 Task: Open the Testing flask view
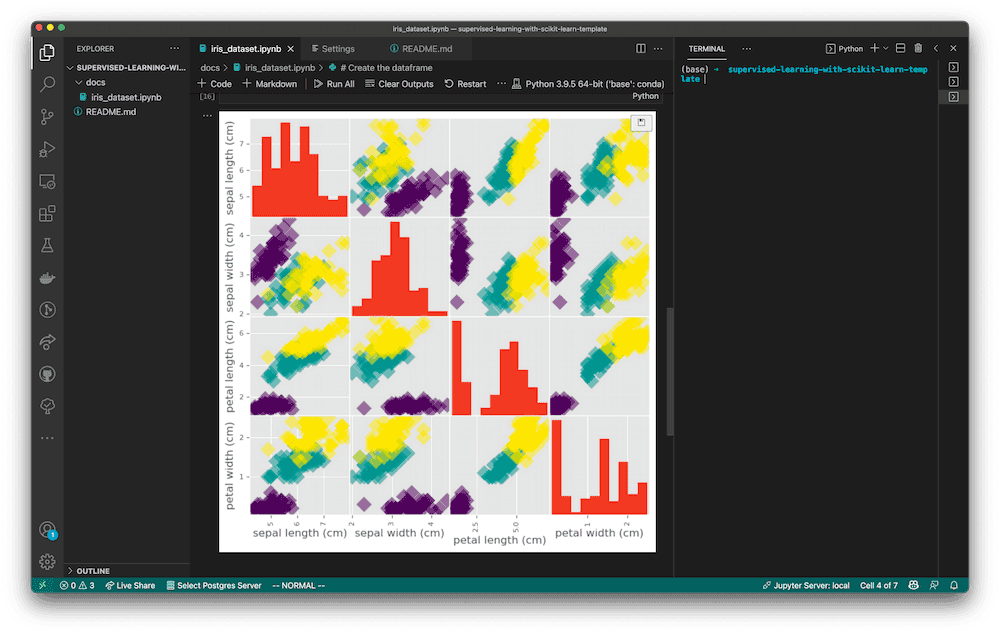47,245
